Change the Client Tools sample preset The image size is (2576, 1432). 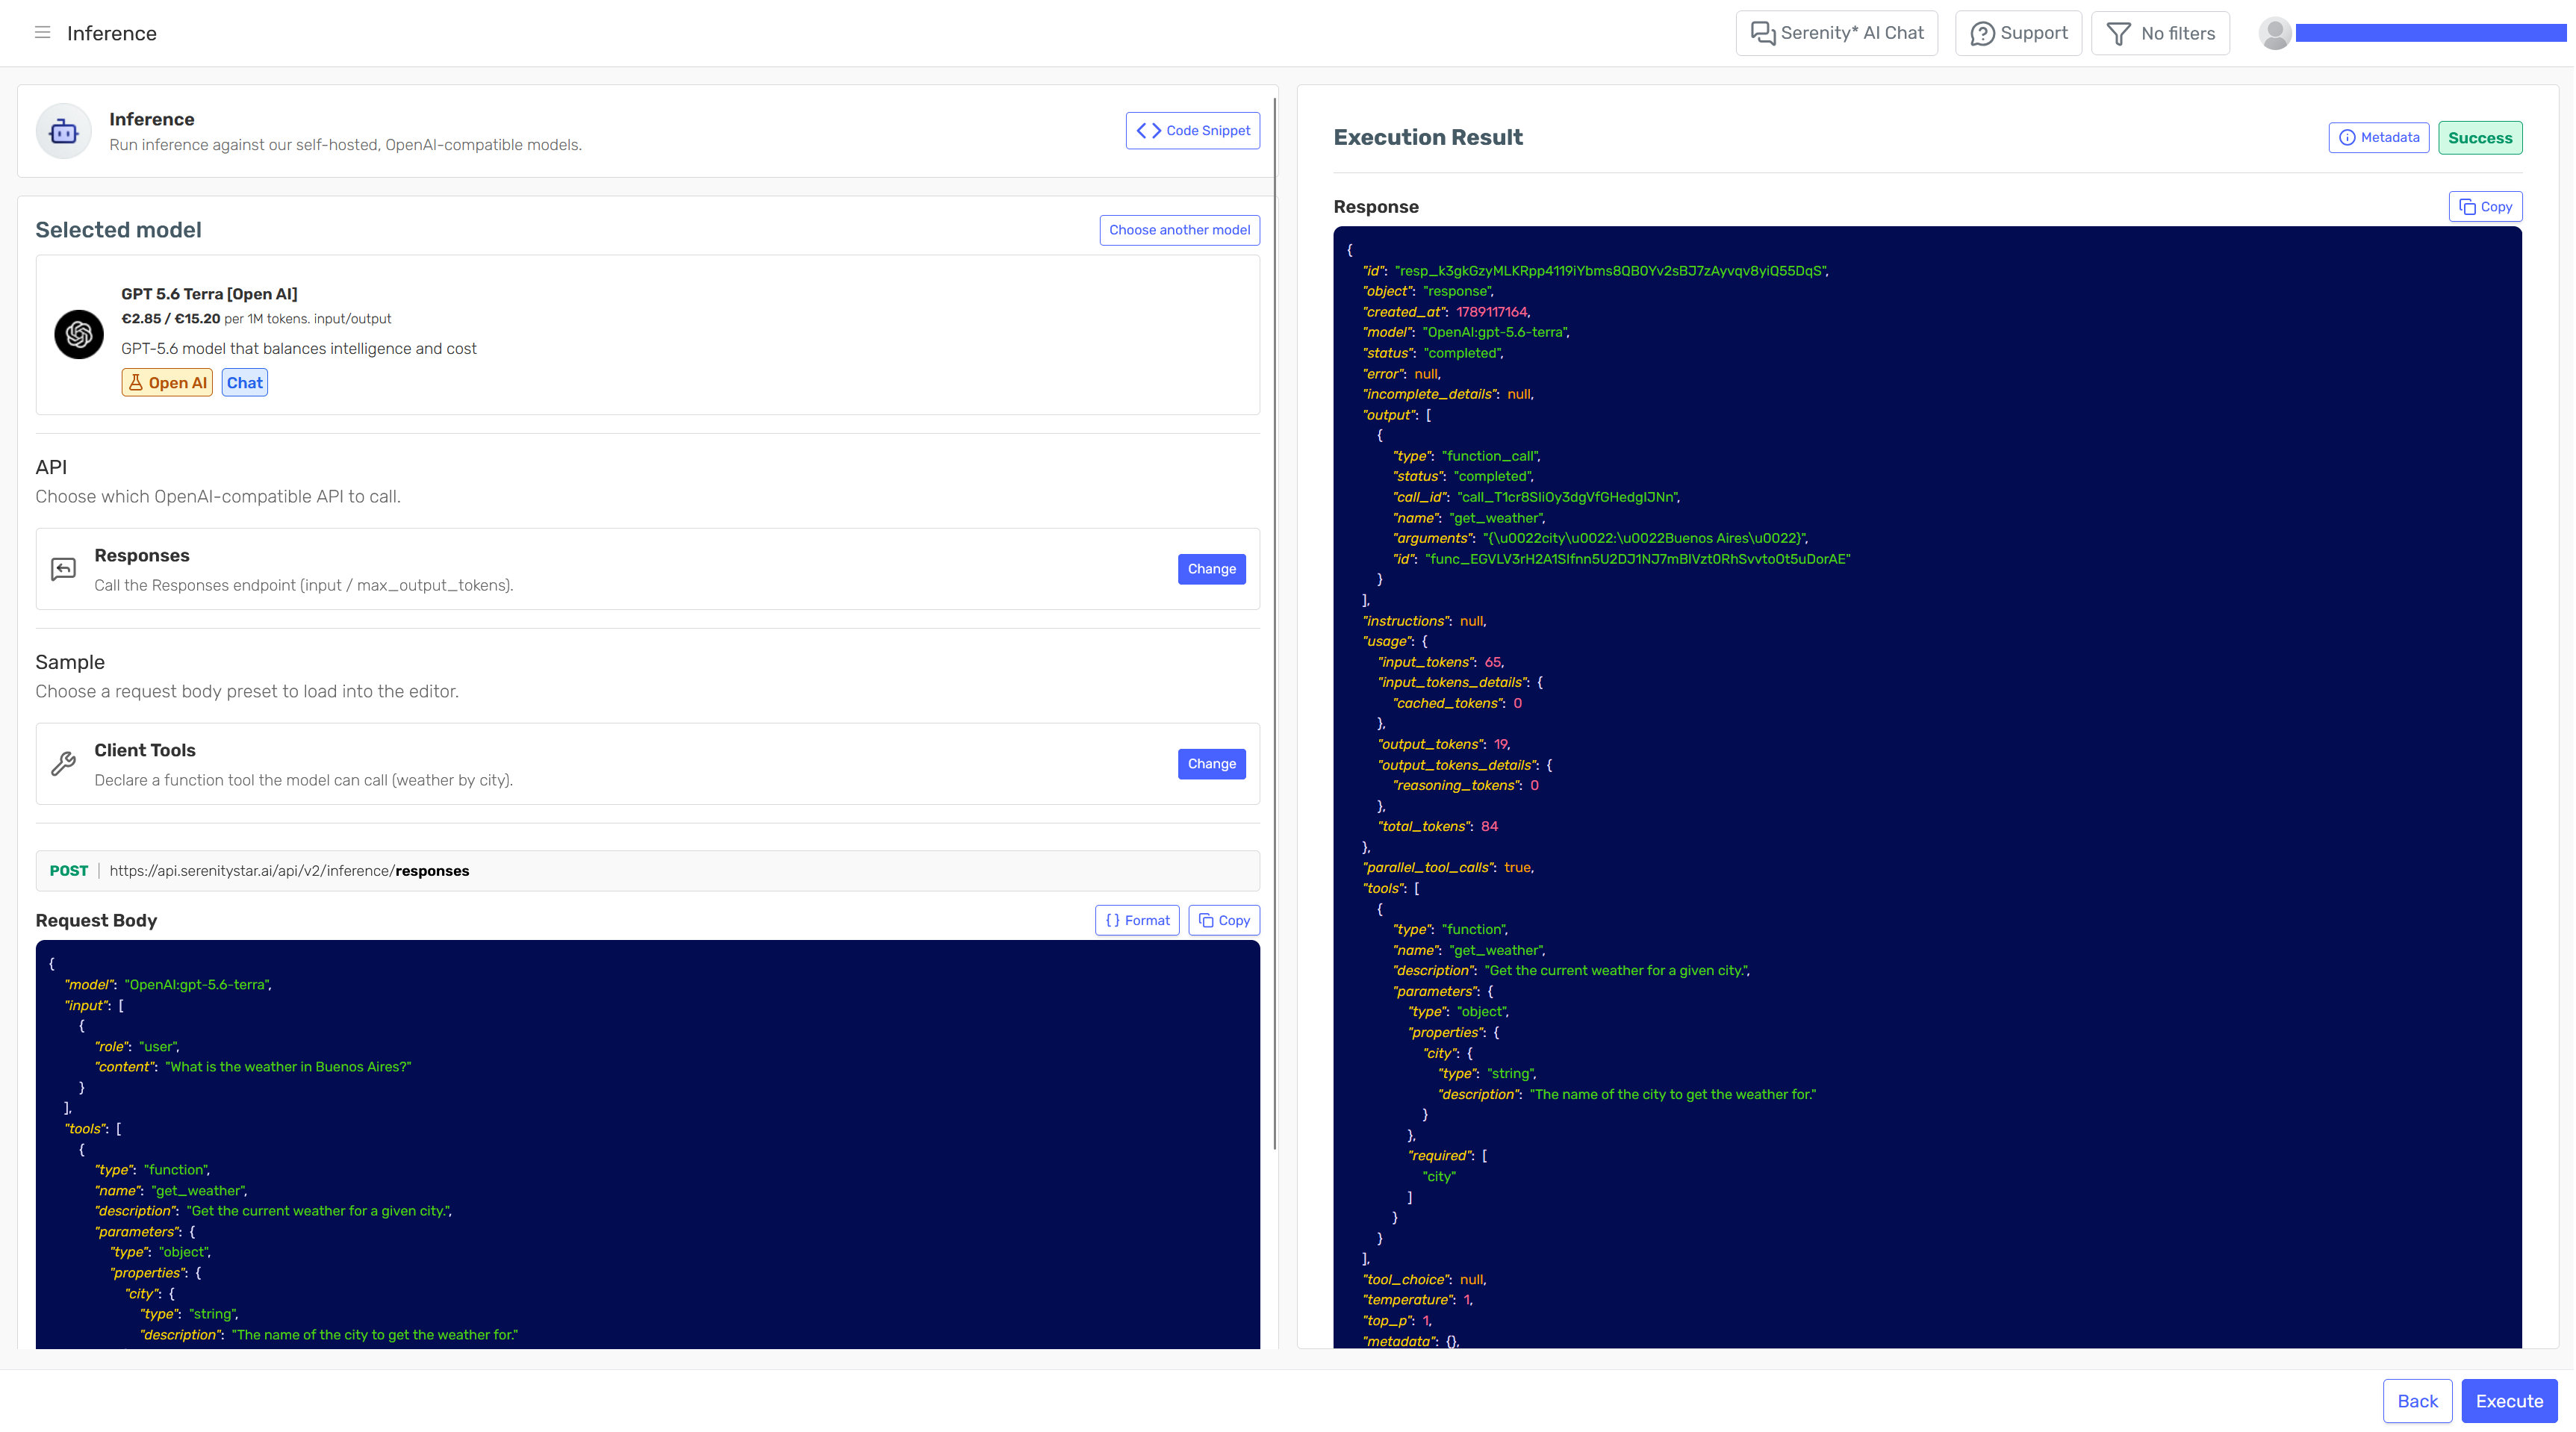1211,764
